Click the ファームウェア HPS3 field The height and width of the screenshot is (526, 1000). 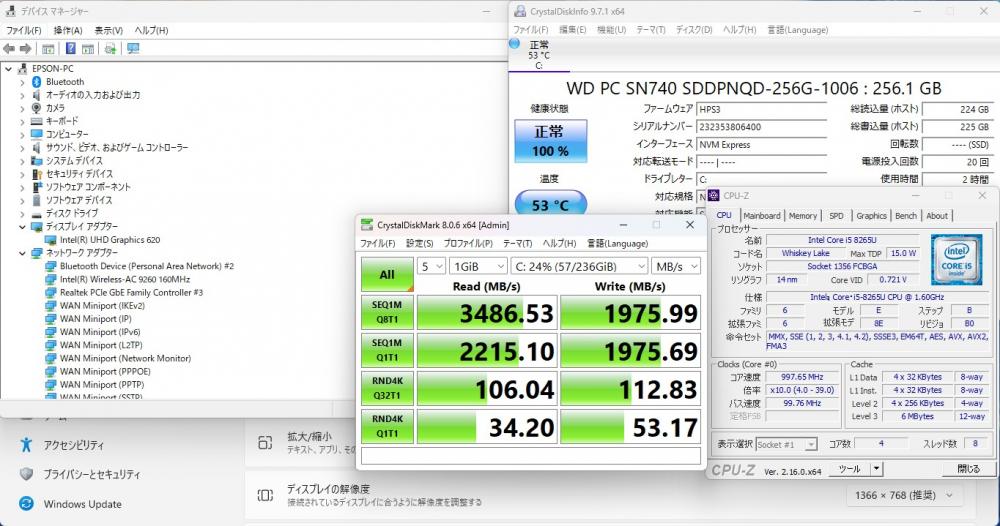coord(761,109)
